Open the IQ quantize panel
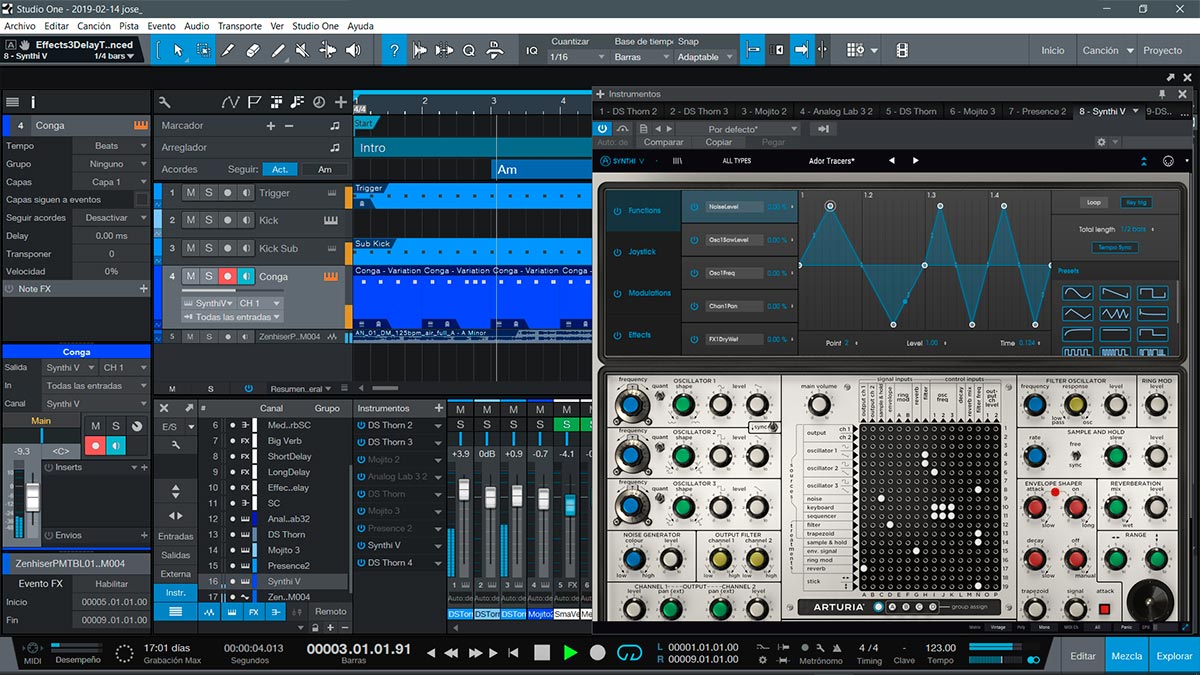This screenshot has height=675, width=1200. coord(532,50)
